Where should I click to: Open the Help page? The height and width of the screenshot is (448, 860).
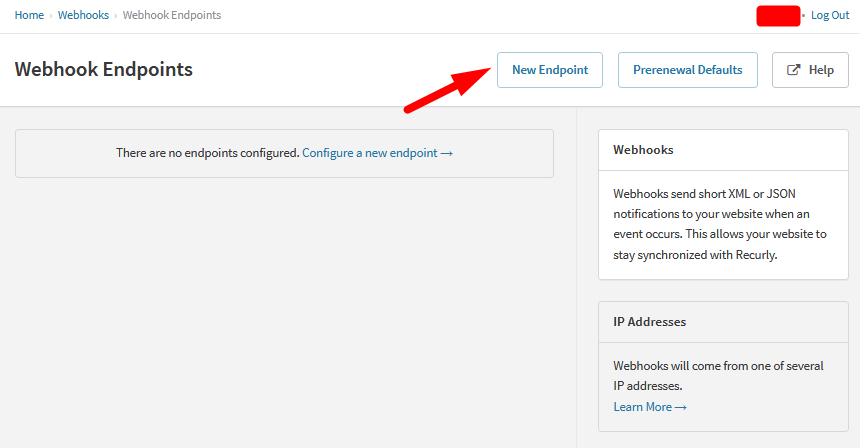coord(810,70)
